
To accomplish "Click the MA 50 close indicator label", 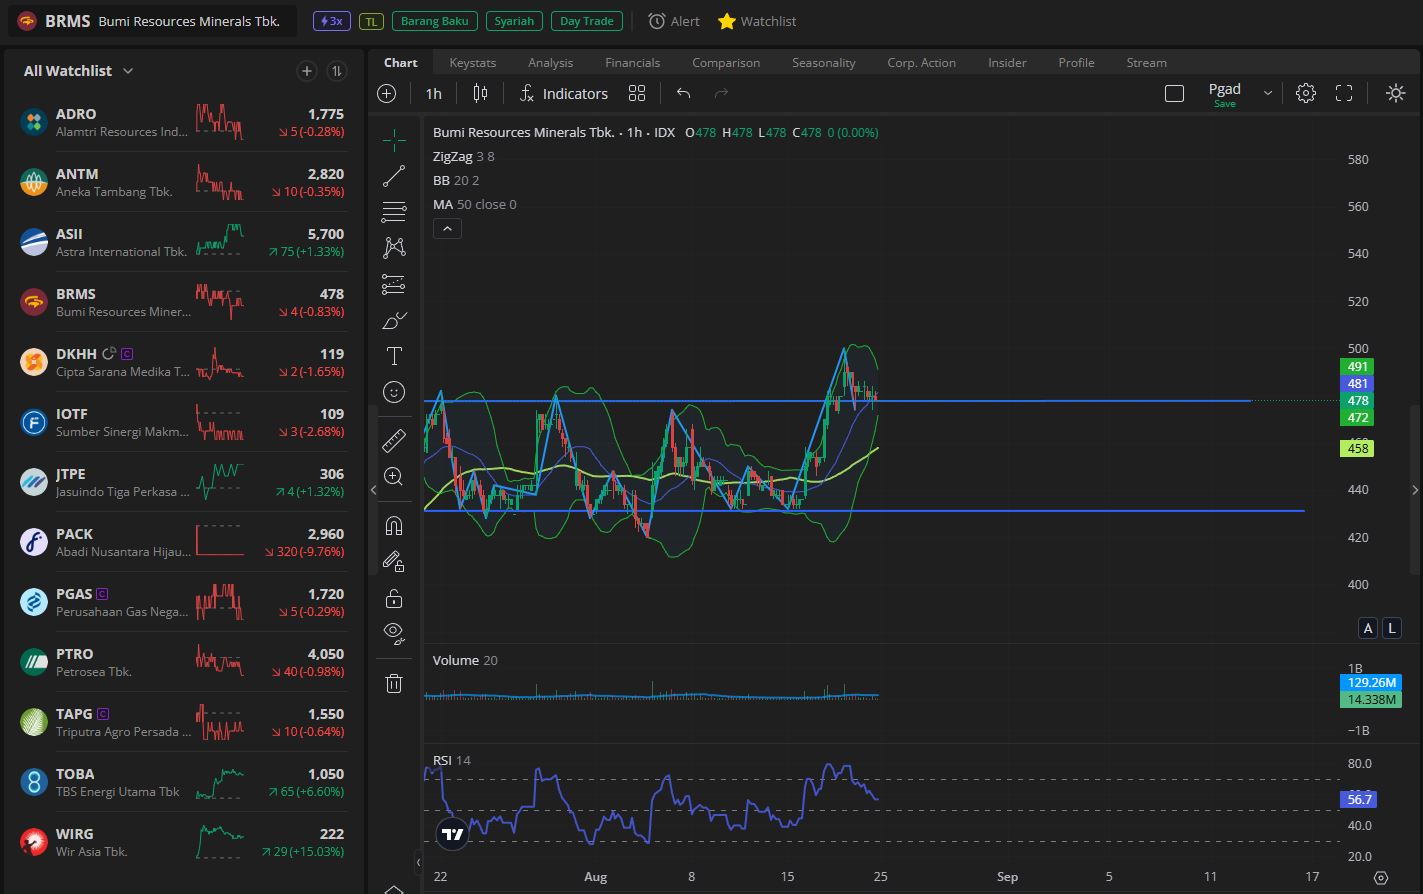I will (x=474, y=204).
